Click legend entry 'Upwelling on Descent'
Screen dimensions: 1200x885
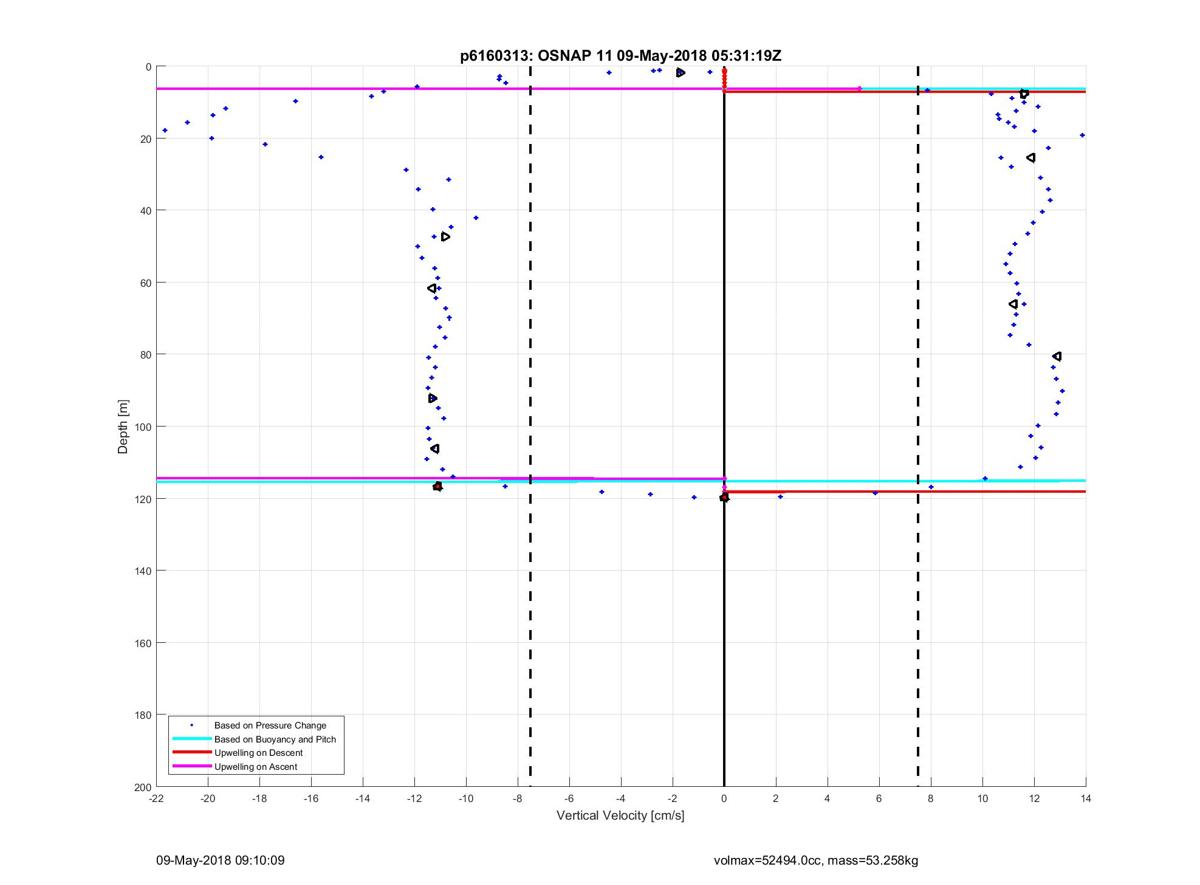(x=258, y=752)
